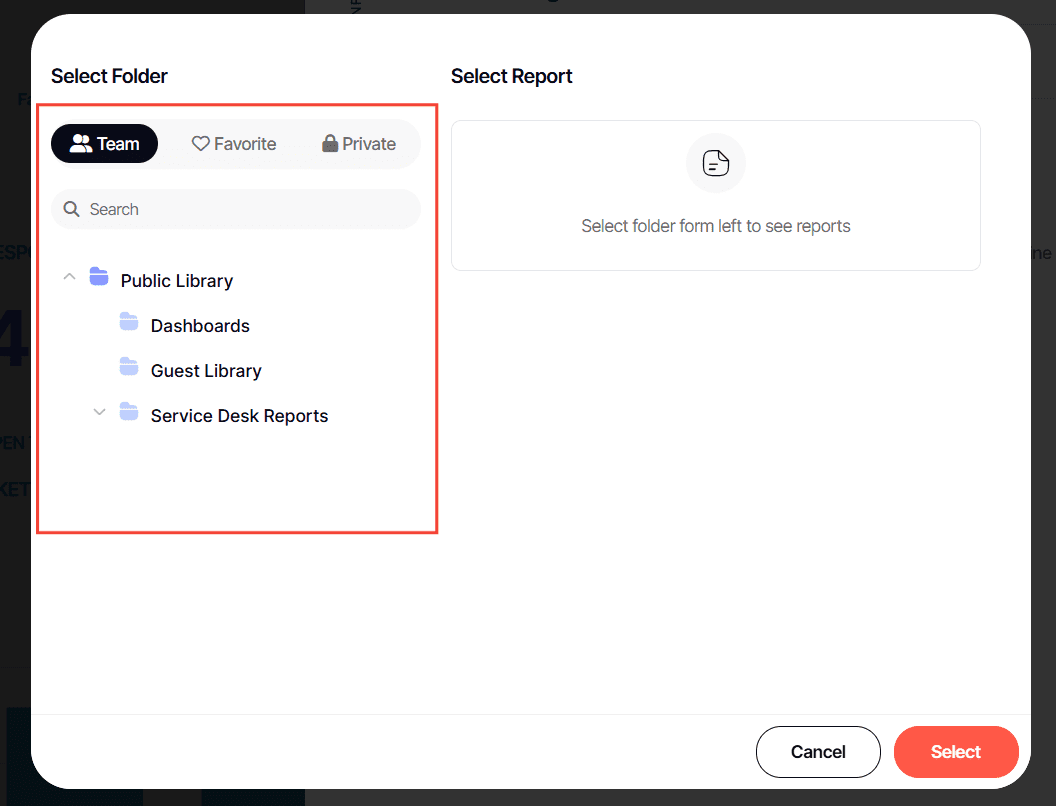Viewport: 1056px width, 806px height.
Task: Switch to the Team tab
Action: coord(105,144)
